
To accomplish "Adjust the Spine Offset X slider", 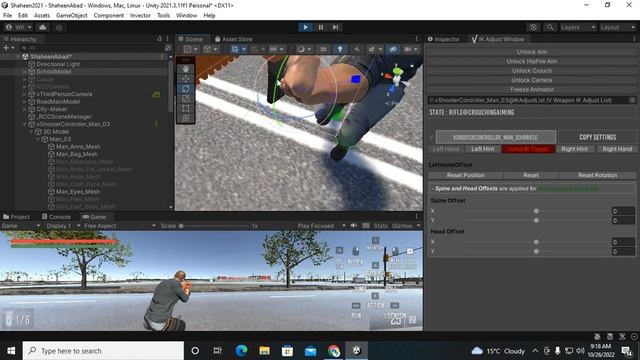I will tap(536, 211).
